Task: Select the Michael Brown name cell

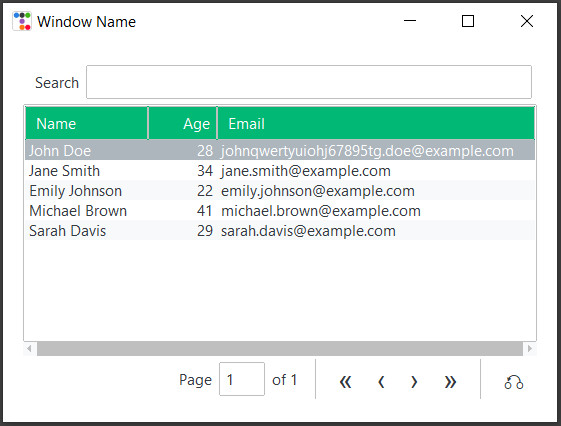Action: pos(87,211)
